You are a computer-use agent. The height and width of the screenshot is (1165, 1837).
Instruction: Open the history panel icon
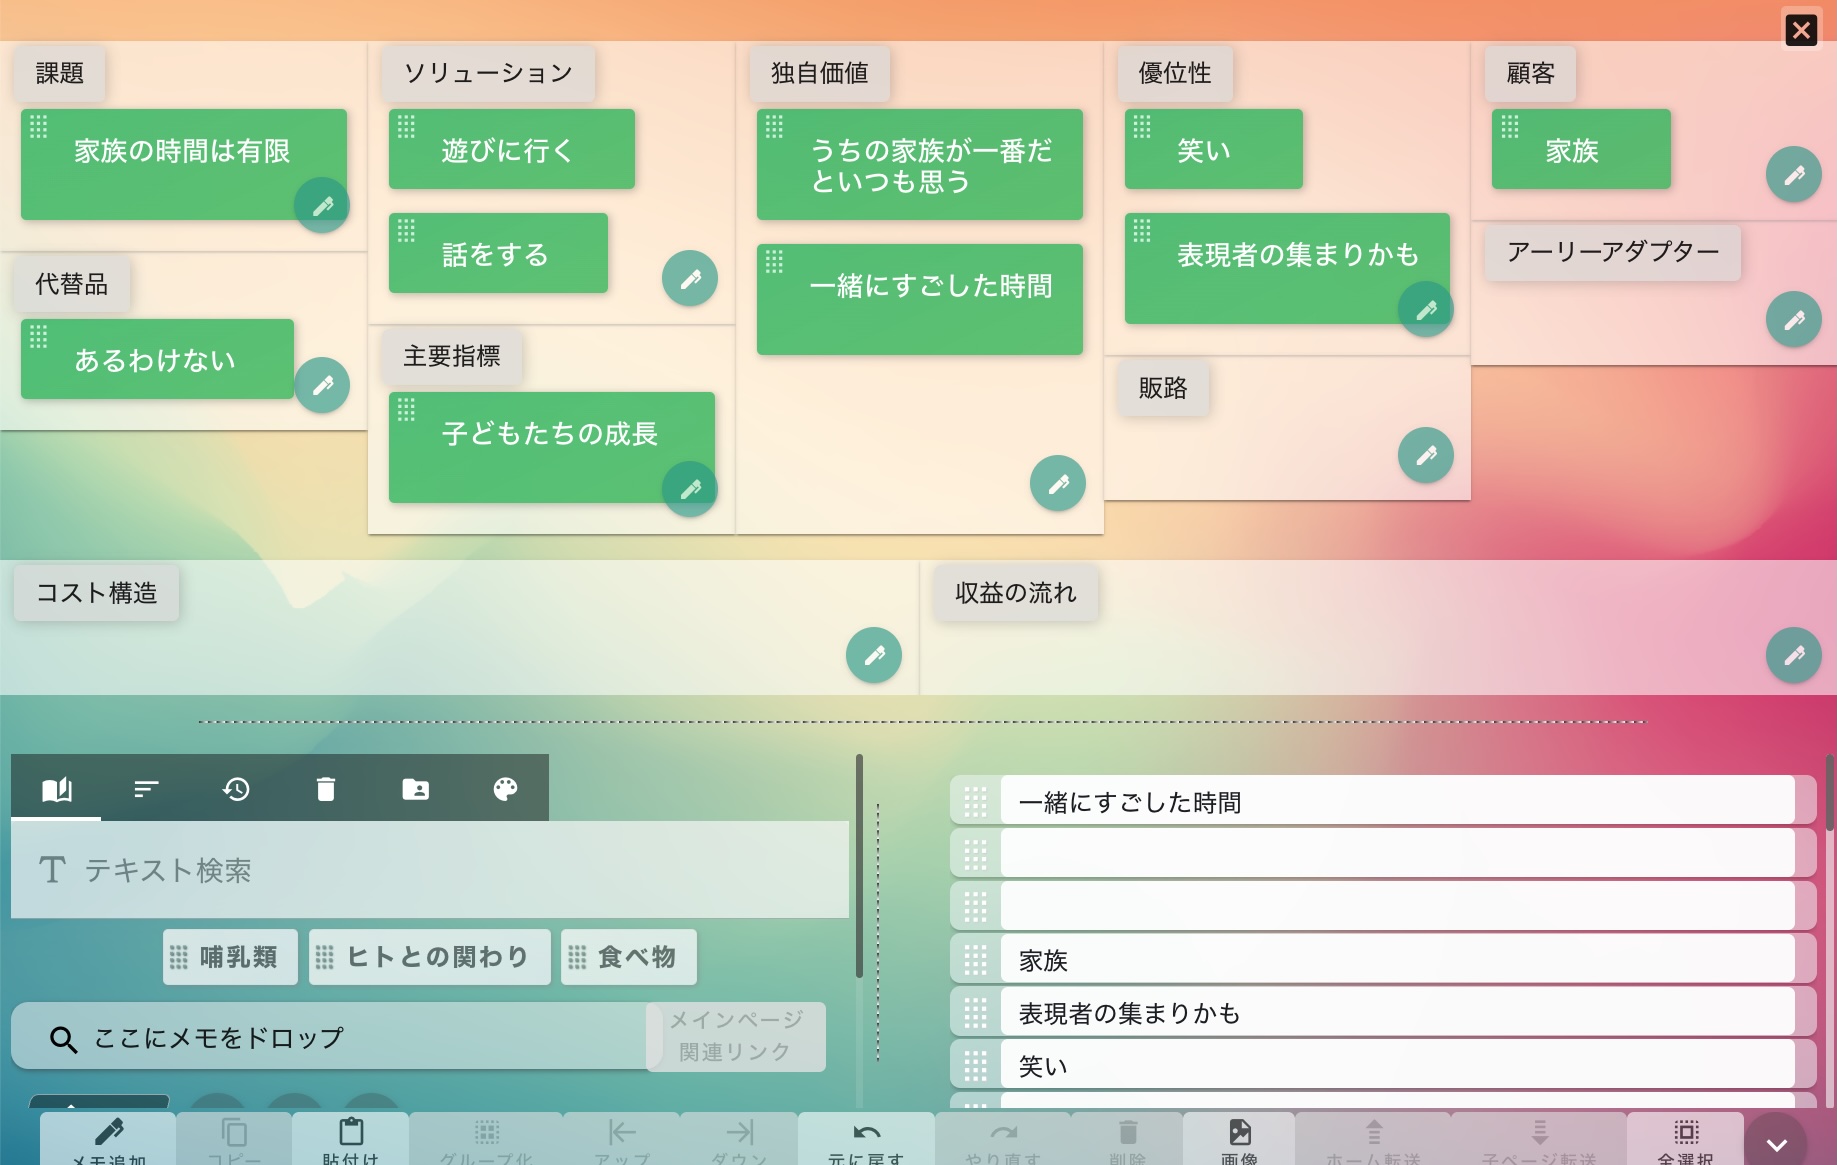coord(236,789)
